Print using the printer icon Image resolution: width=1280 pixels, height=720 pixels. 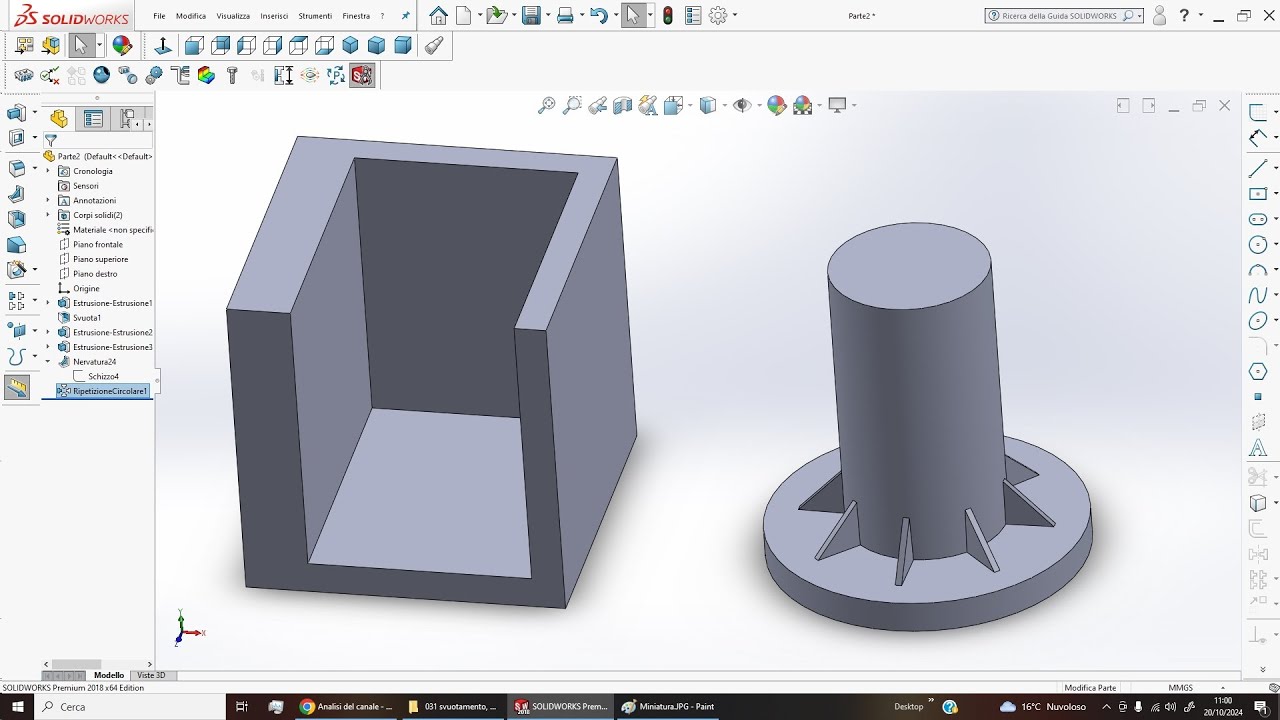point(565,15)
